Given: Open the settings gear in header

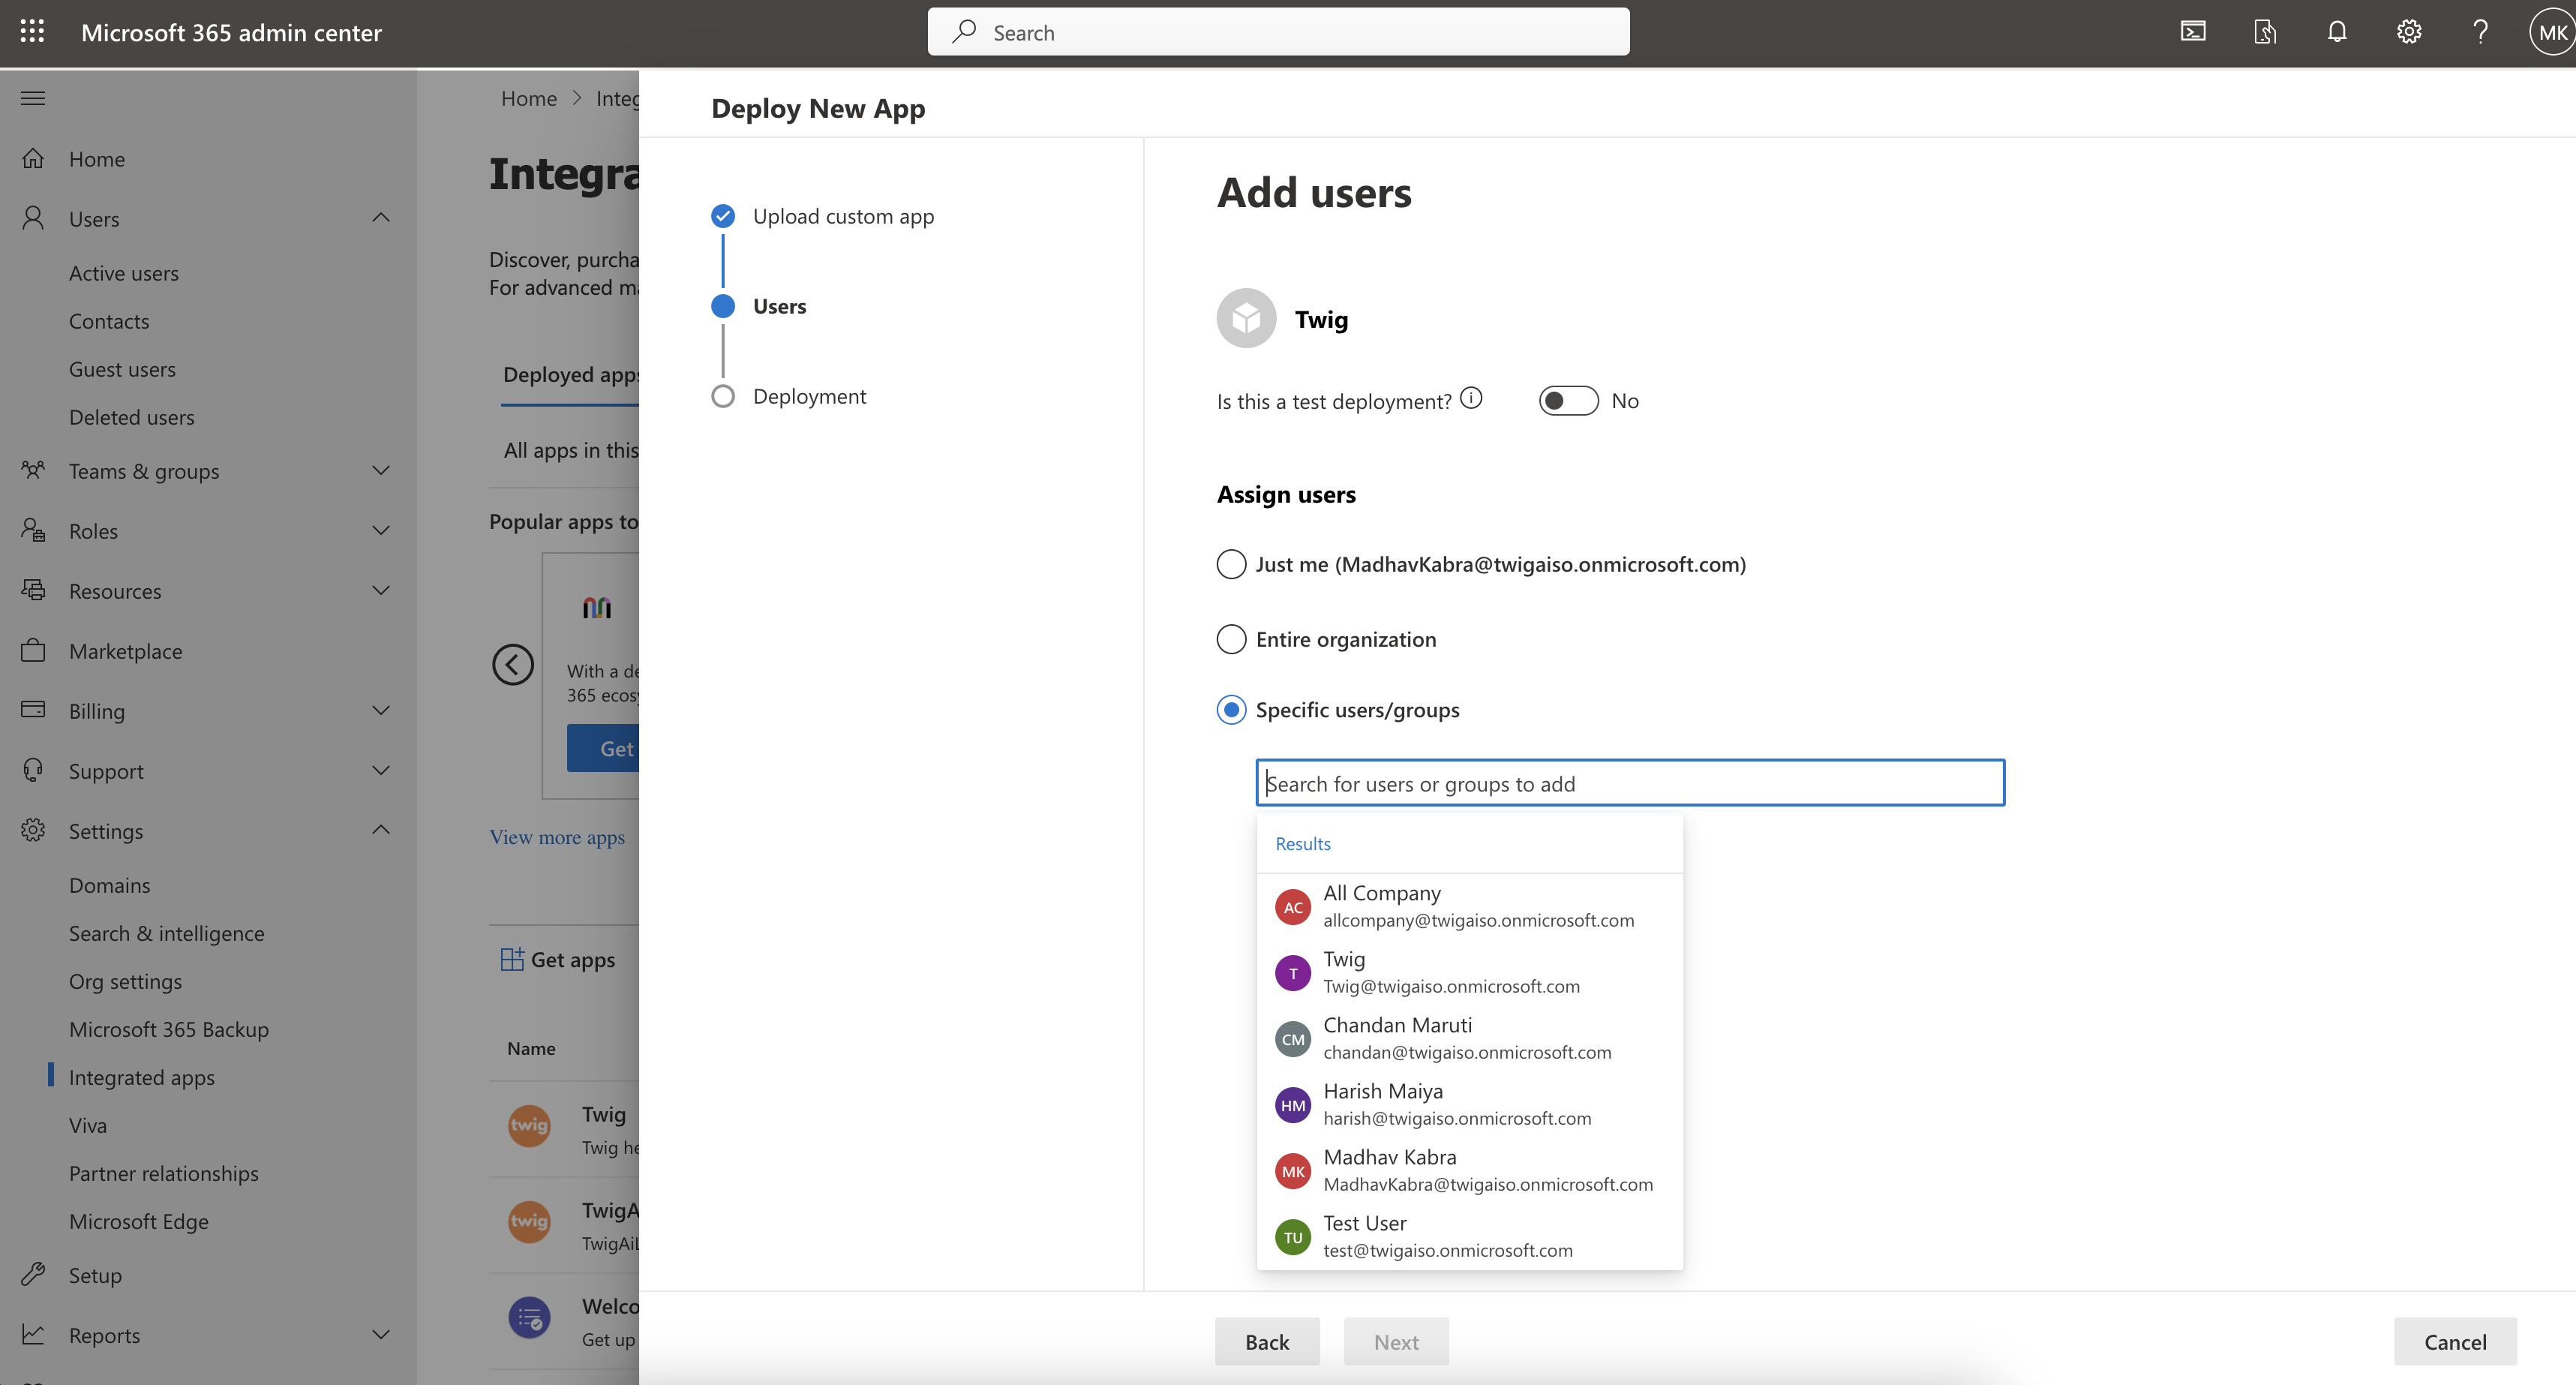Looking at the screenshot, I should coord(2408,32).
